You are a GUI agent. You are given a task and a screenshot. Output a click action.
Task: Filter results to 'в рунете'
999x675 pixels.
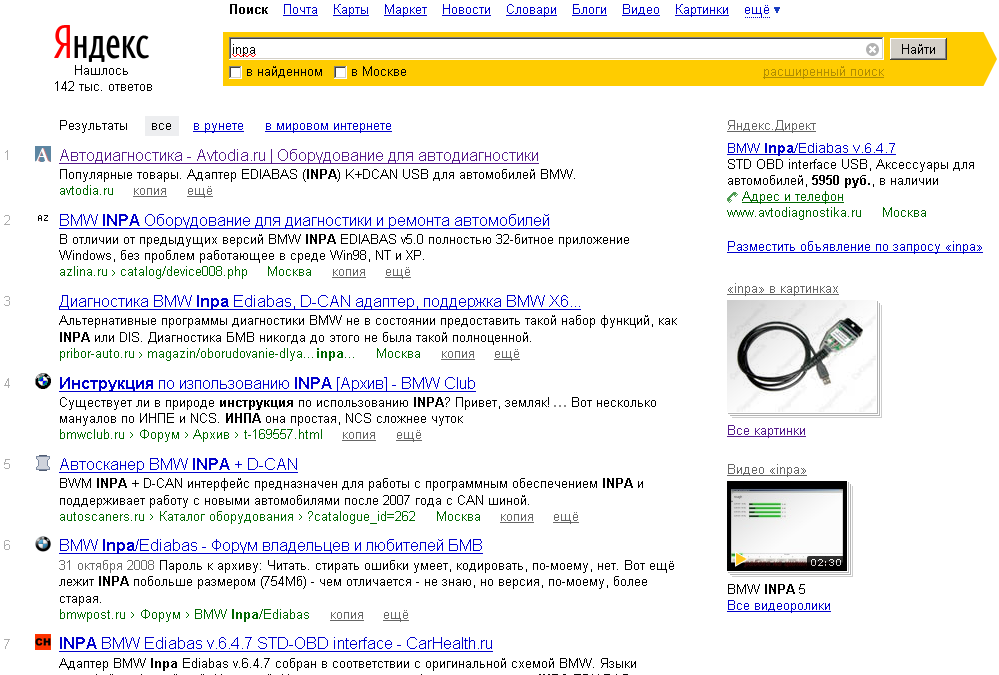click(x=219, y=126)
